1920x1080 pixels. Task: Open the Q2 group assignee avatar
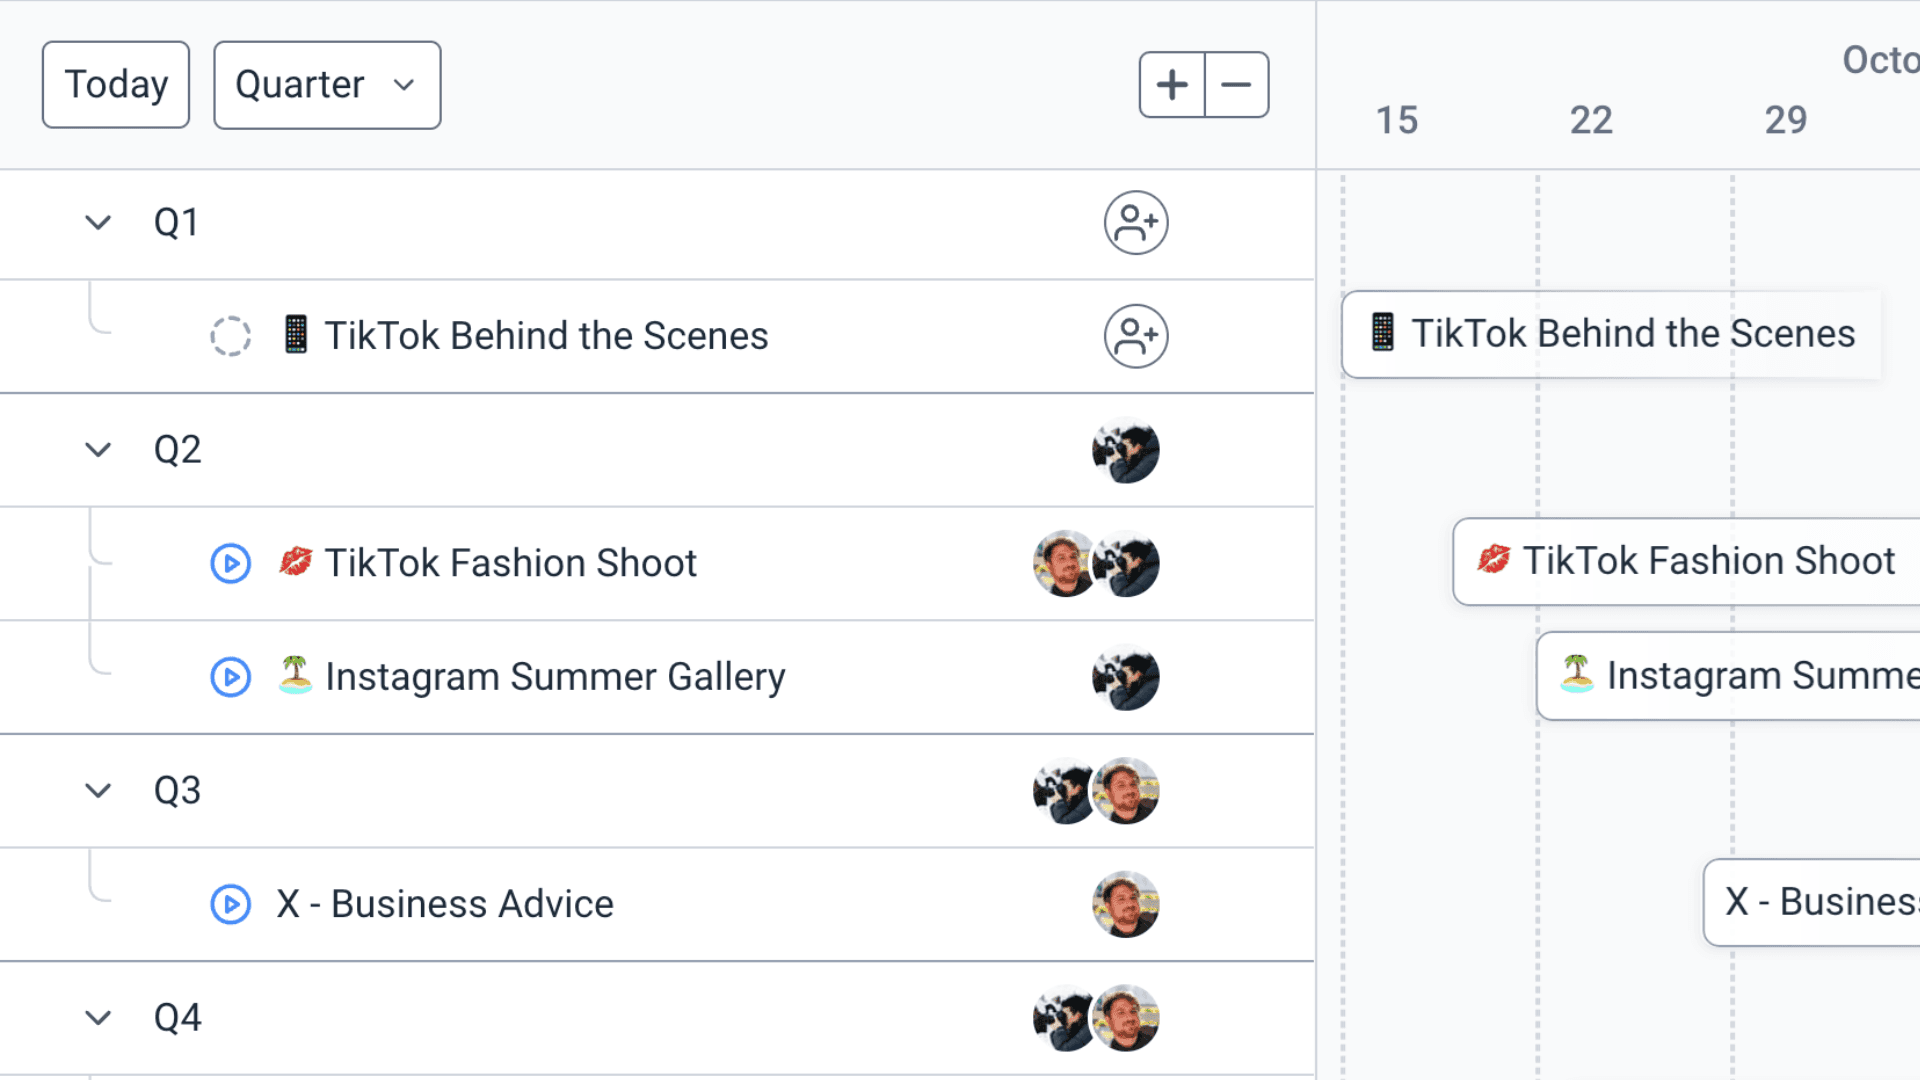pos(1126,450)
